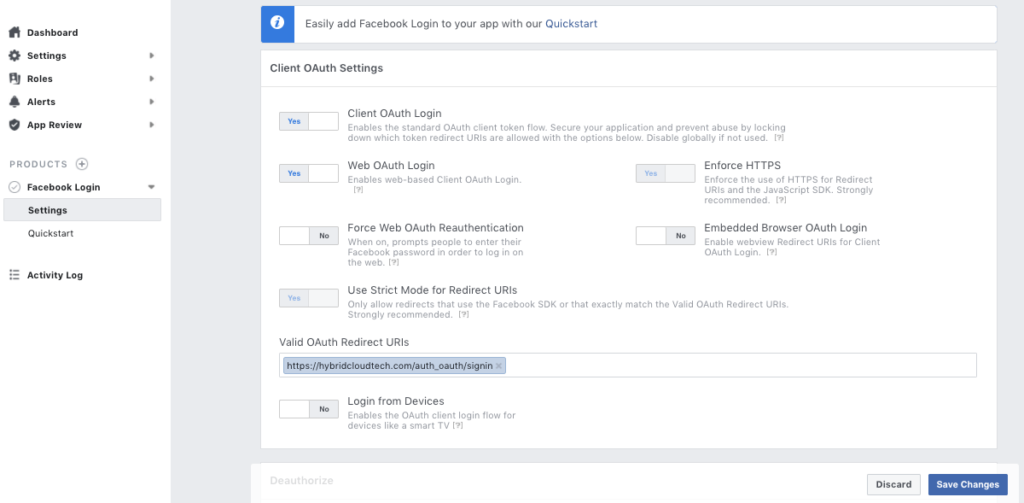The height and width of the screenshot is (503, 1024).
Task: Click the Facebook Login checkmark icon
Action: (14, 187)
